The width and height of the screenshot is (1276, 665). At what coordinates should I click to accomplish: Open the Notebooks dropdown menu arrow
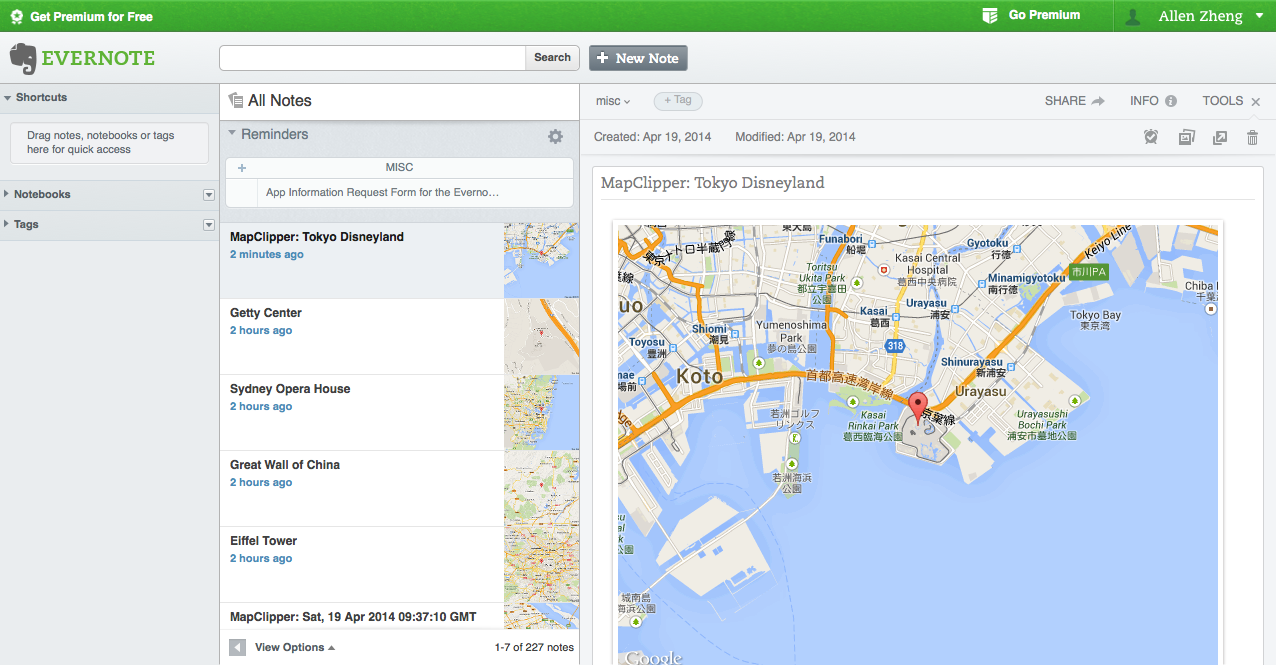(209, 195)
